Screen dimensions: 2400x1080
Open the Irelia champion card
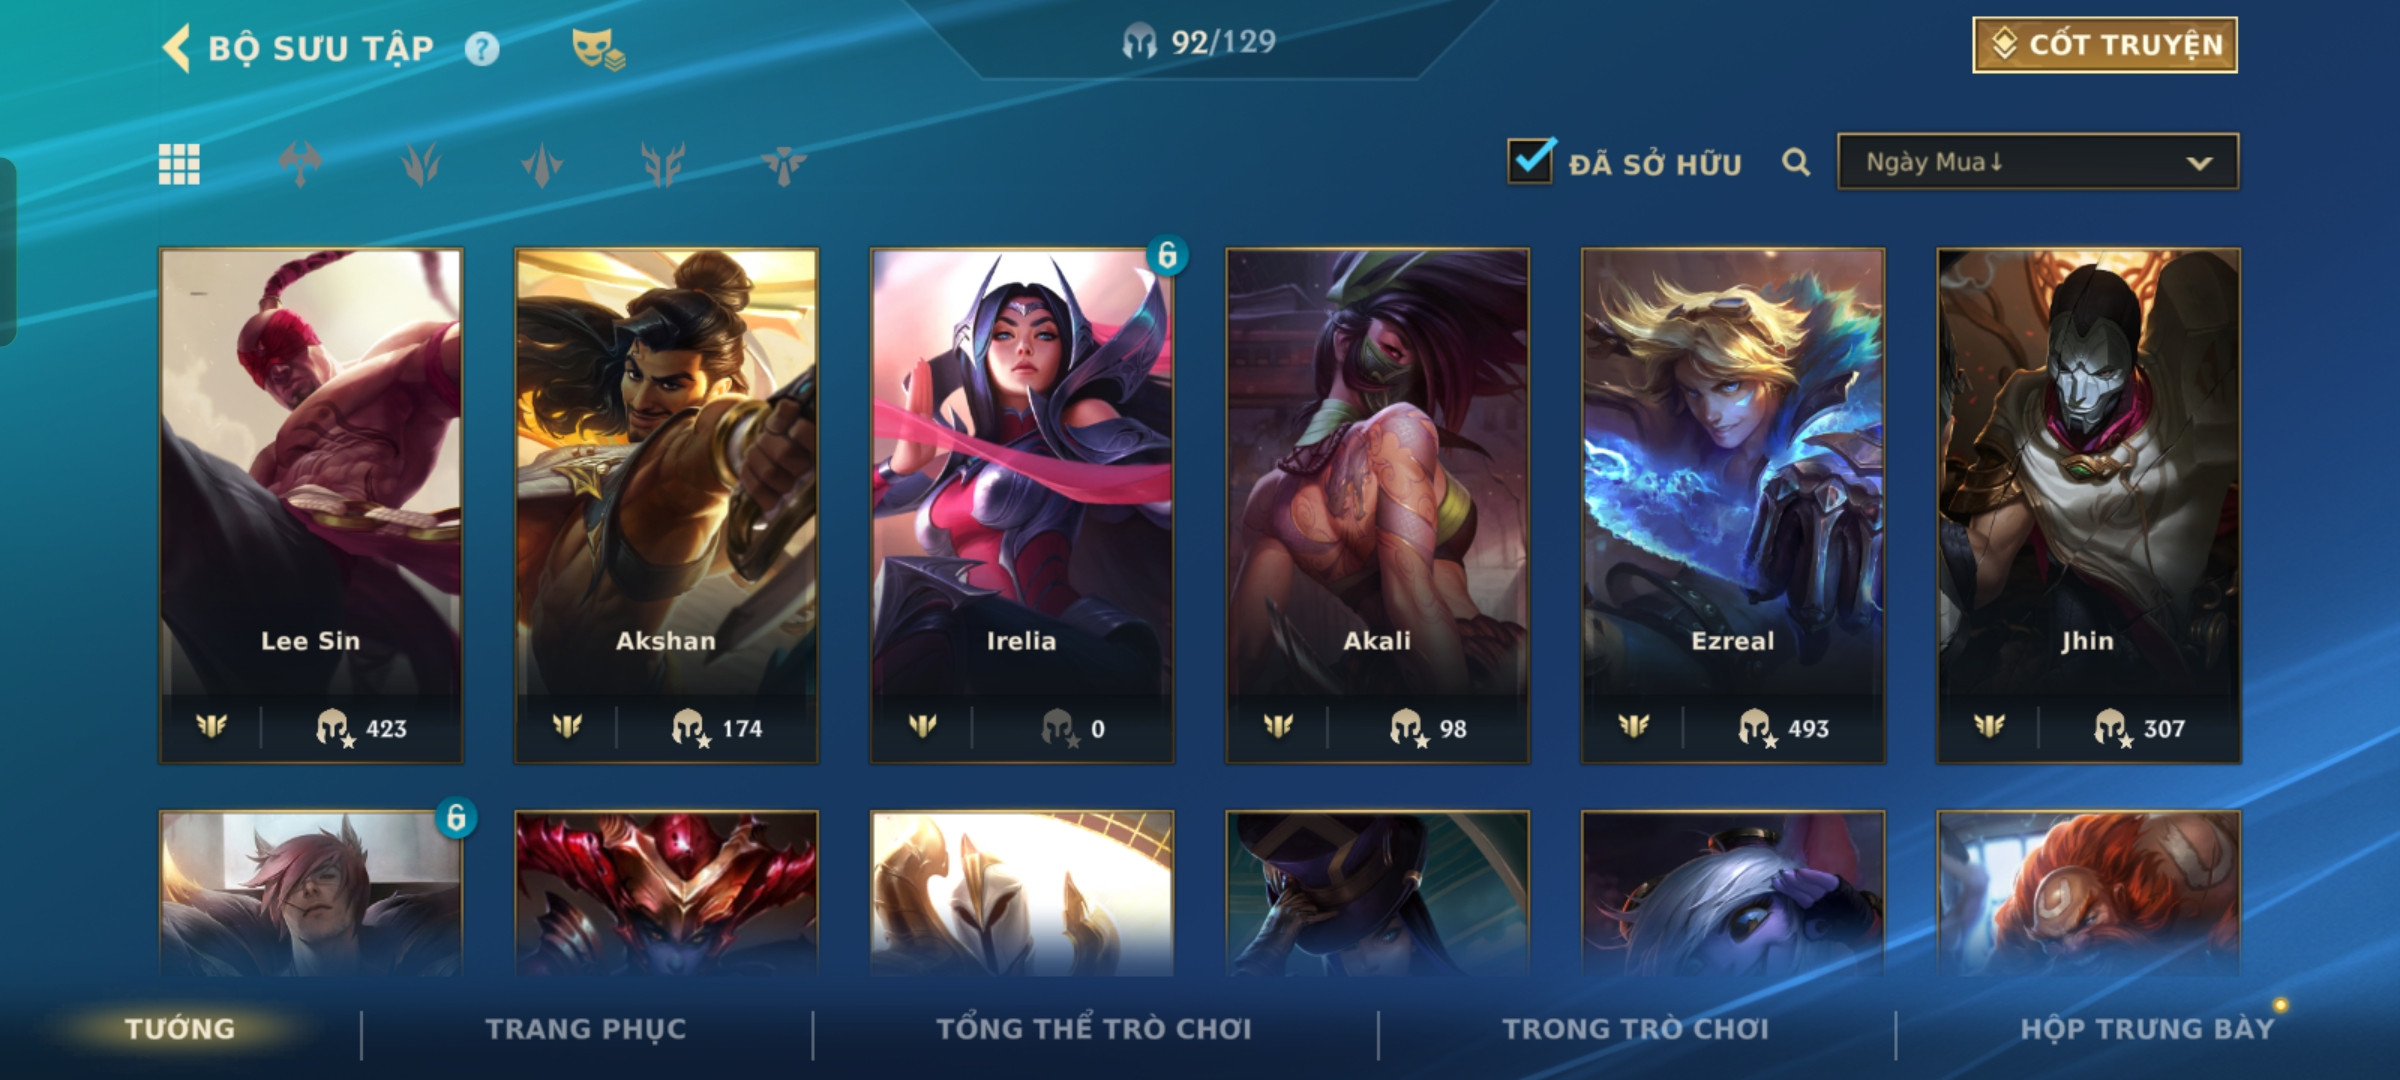(1022, 506)
